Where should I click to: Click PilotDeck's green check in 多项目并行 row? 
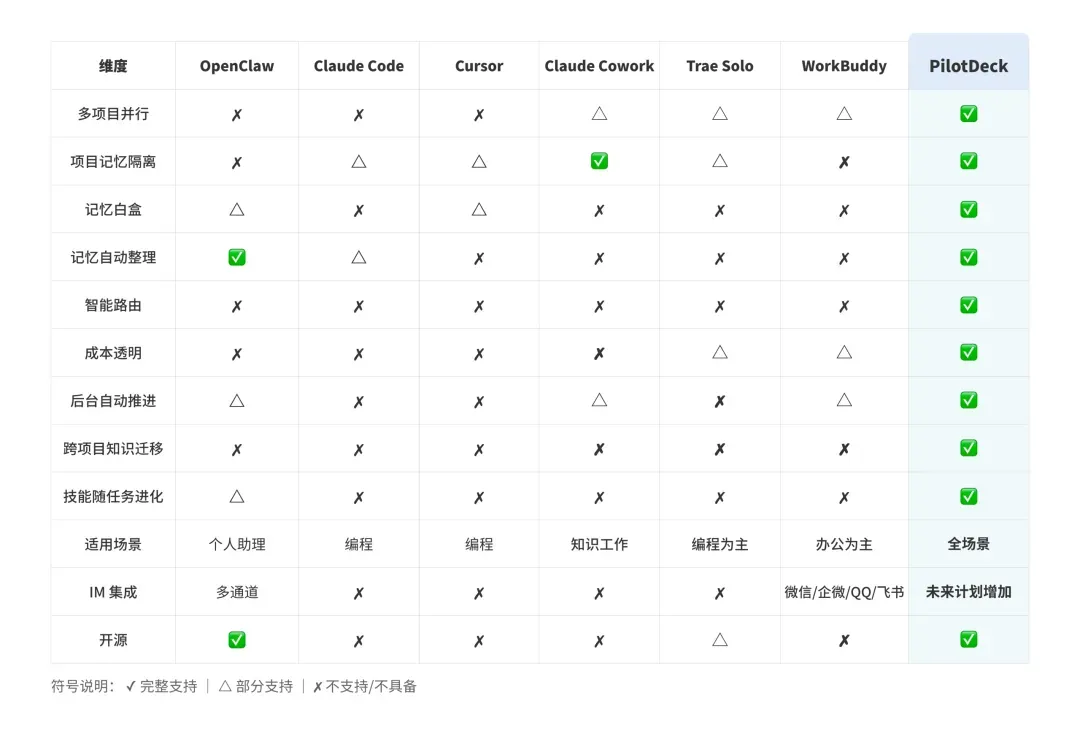click(968, 114)
